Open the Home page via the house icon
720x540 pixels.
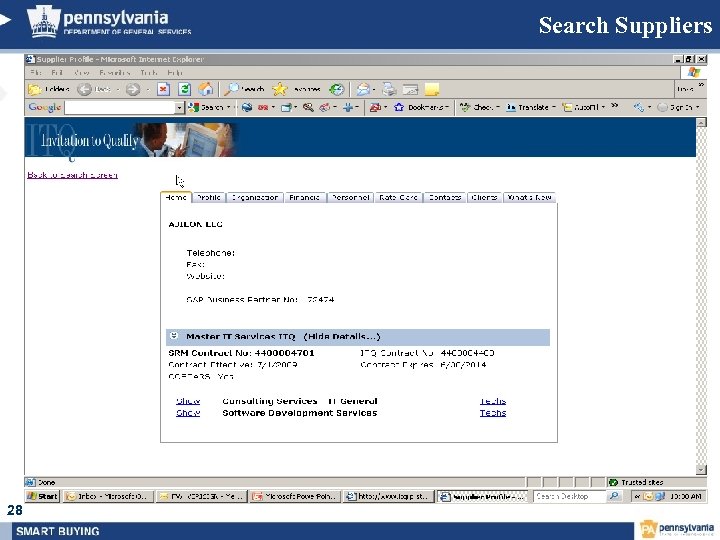pos(205,89)
